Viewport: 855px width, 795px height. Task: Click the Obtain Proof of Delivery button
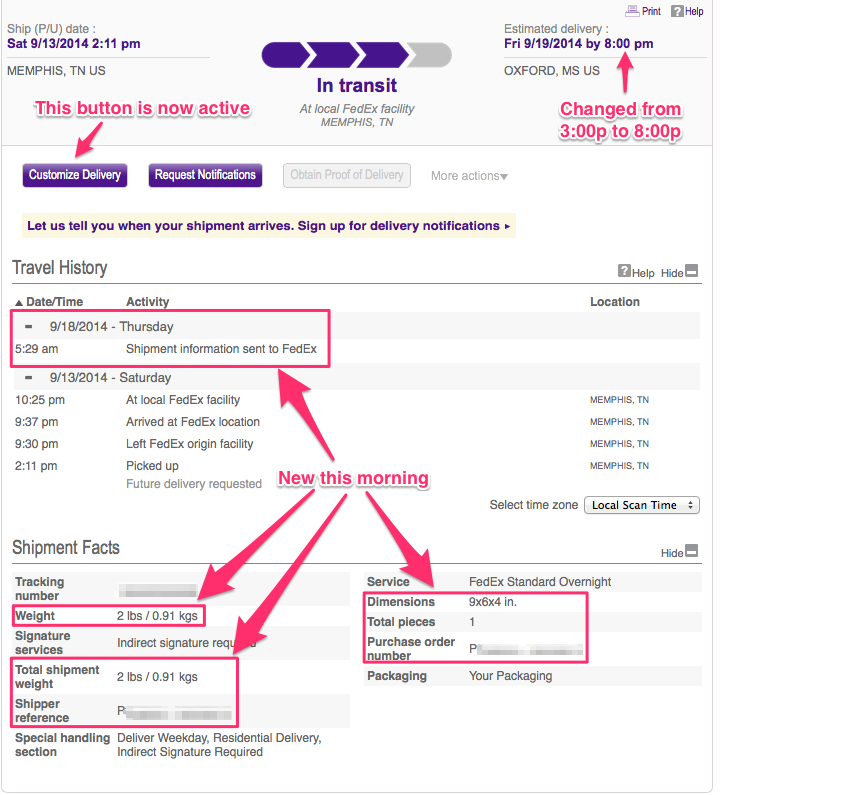(347, 175)
